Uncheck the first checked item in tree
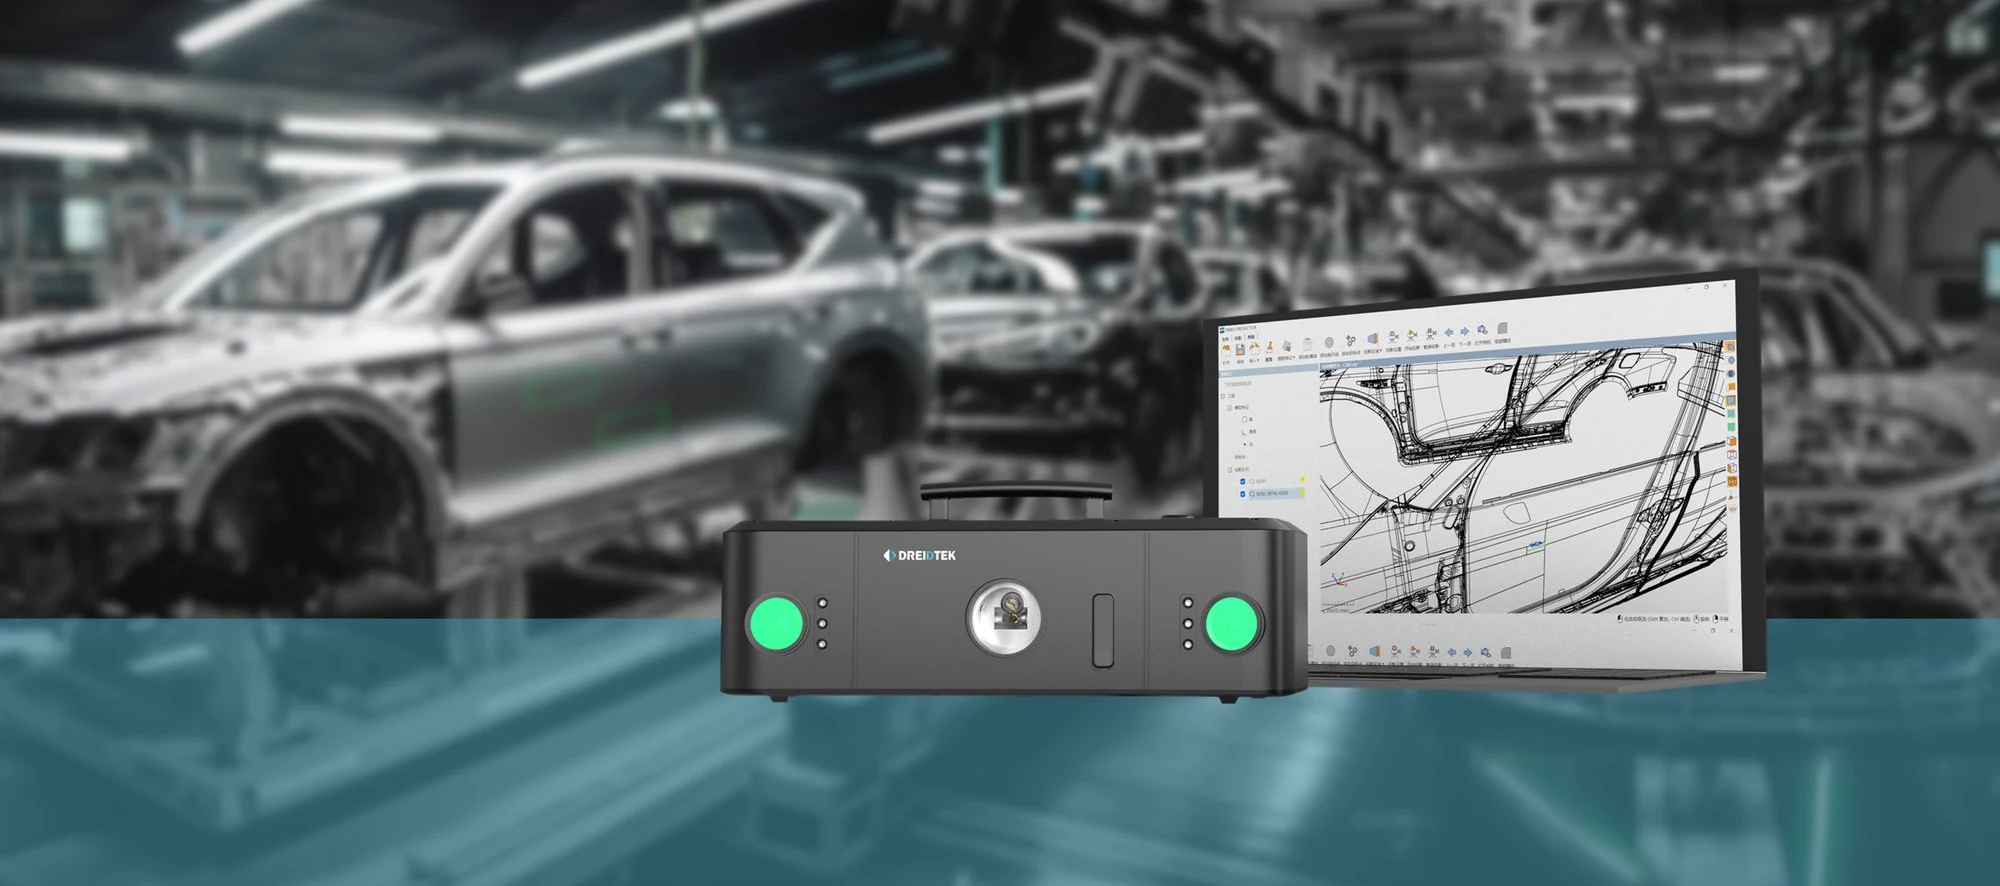Image resolution: width=2000 pixels, height=886 pixels. [1243, 481]
